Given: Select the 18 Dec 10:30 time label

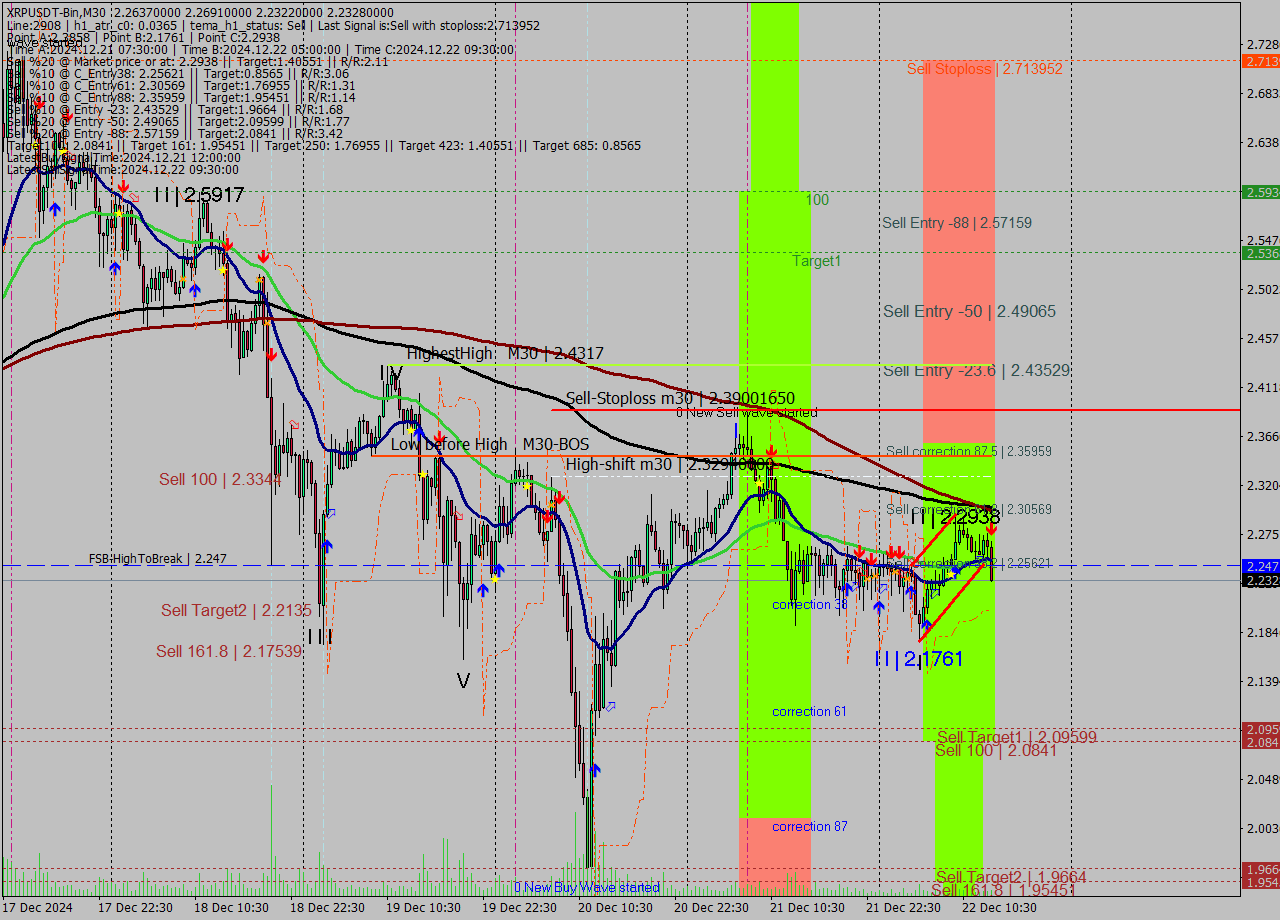Looking at the screenshot, I should 231,908.
